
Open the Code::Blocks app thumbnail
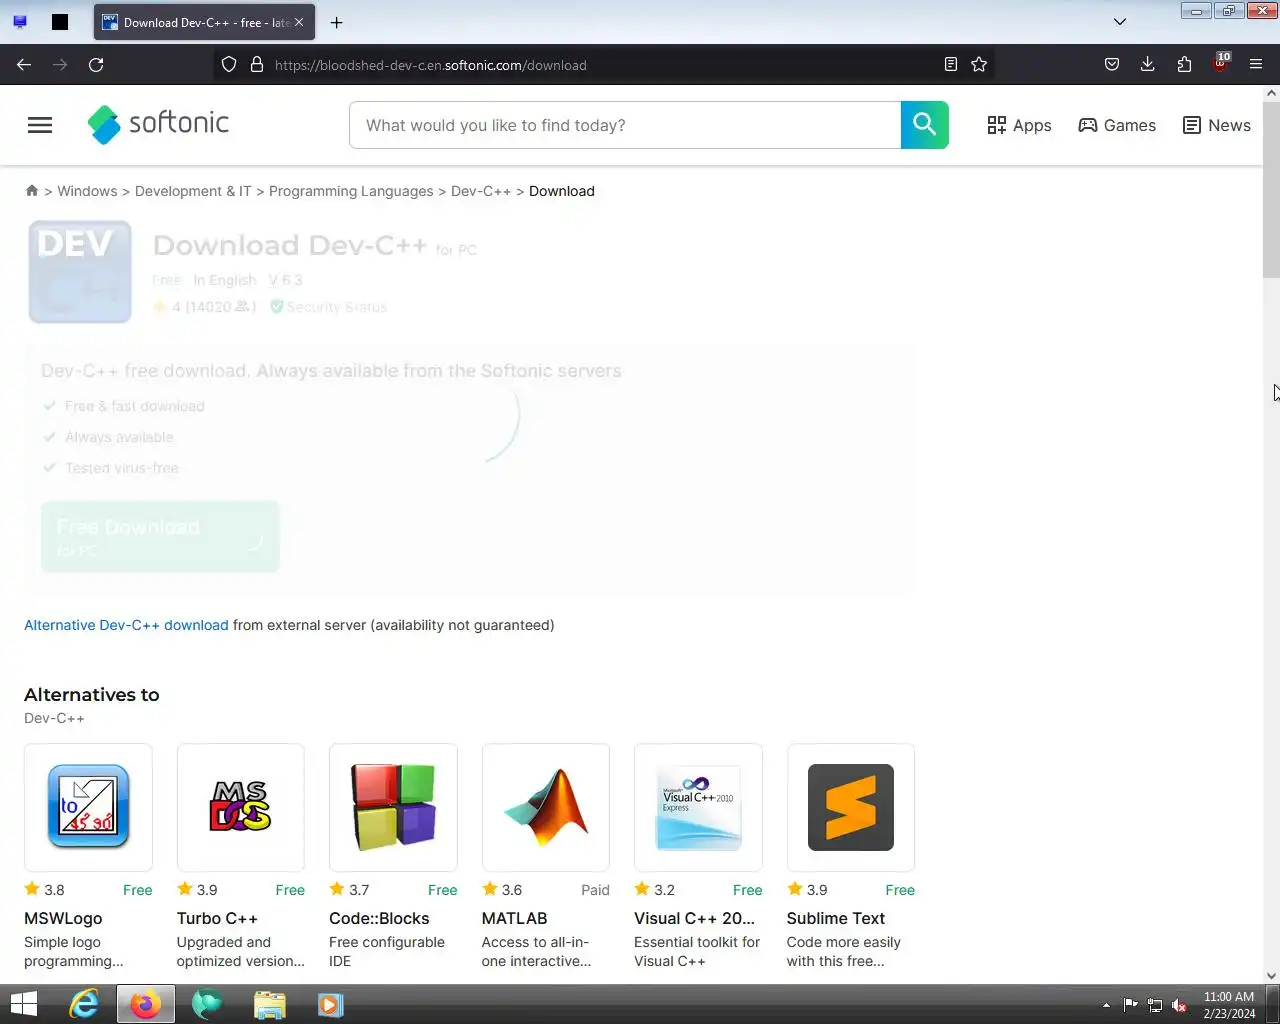393,807
